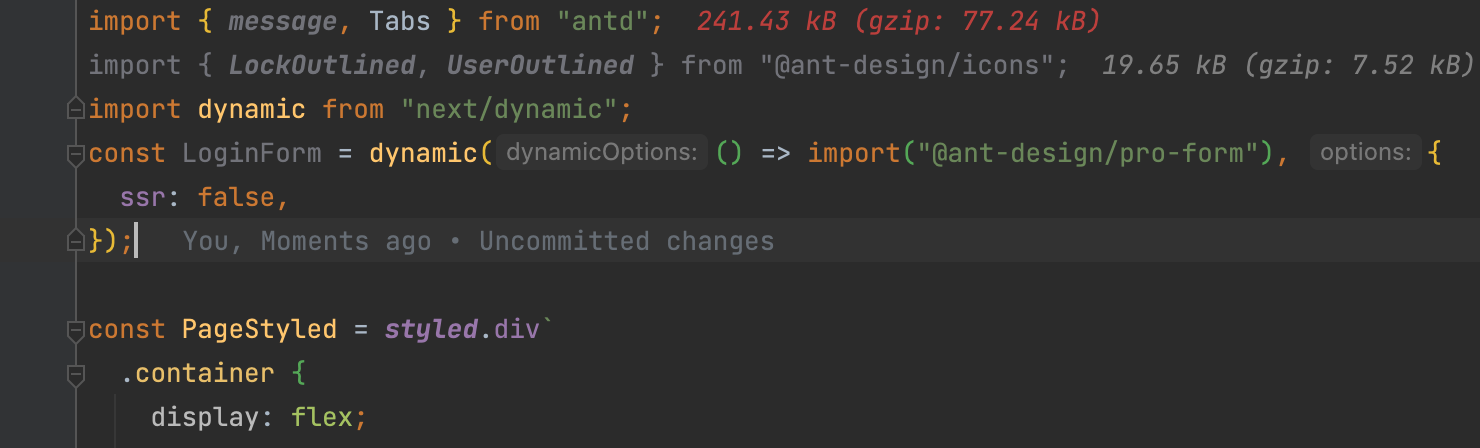Screen dimensions: 1480x448
Task: Click the 'LockOutlined' import name
Action: pyautogui.click(x=321, y=65)
